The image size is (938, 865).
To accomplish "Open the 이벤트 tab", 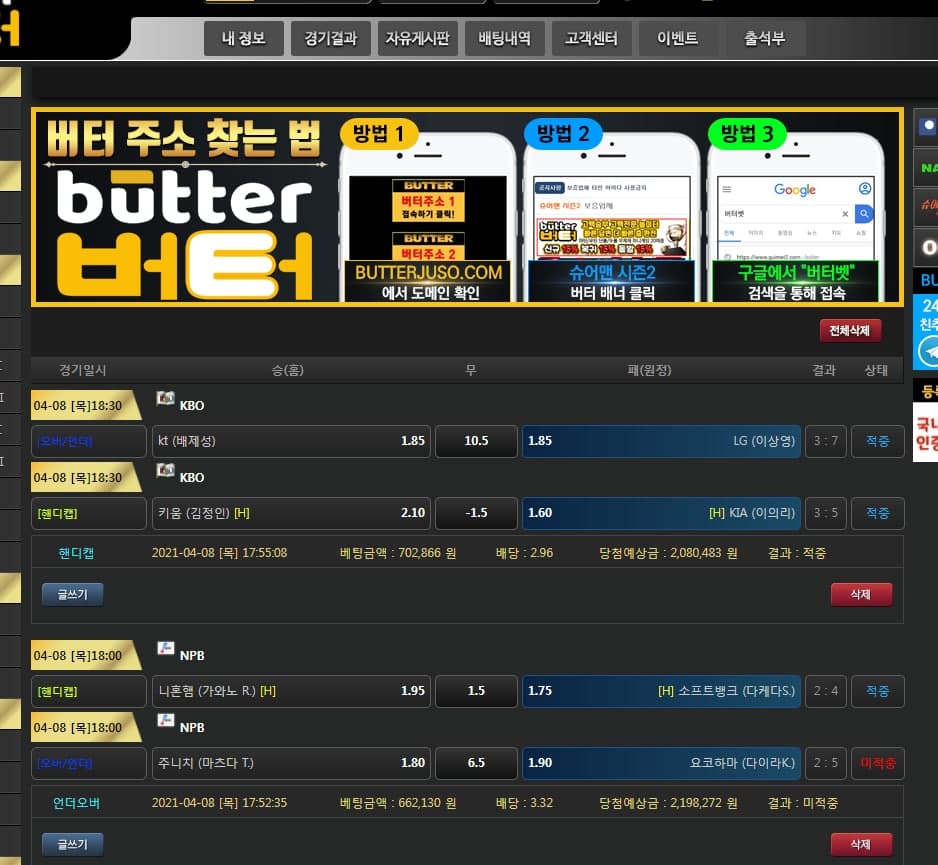I will click(x=677, y=40).
